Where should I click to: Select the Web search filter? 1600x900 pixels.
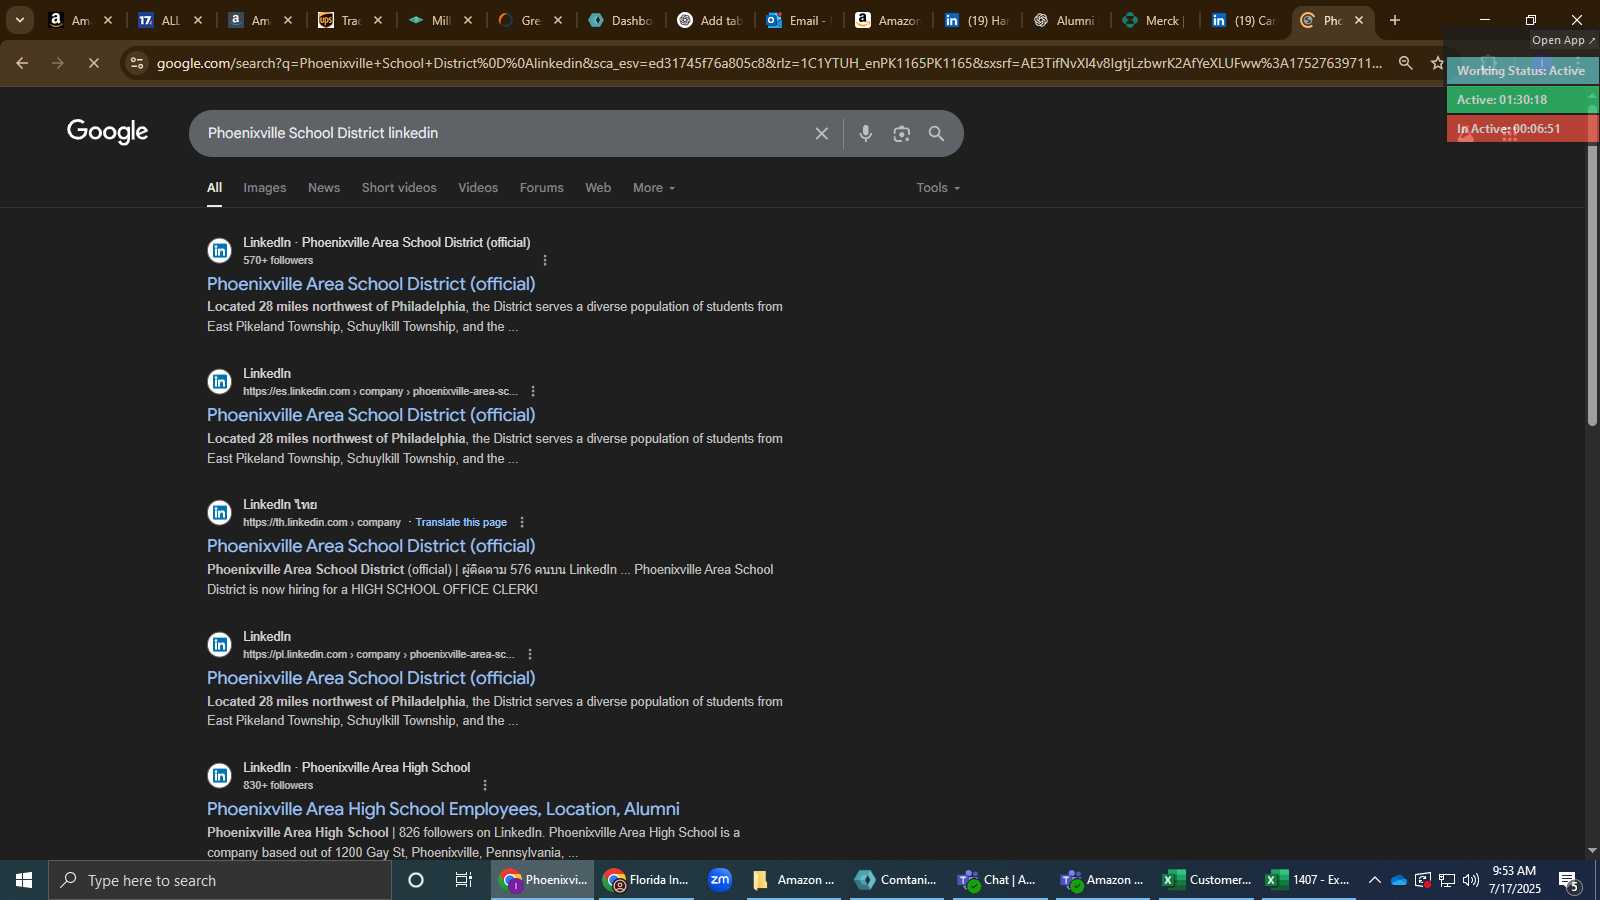[x=598, y=188]
